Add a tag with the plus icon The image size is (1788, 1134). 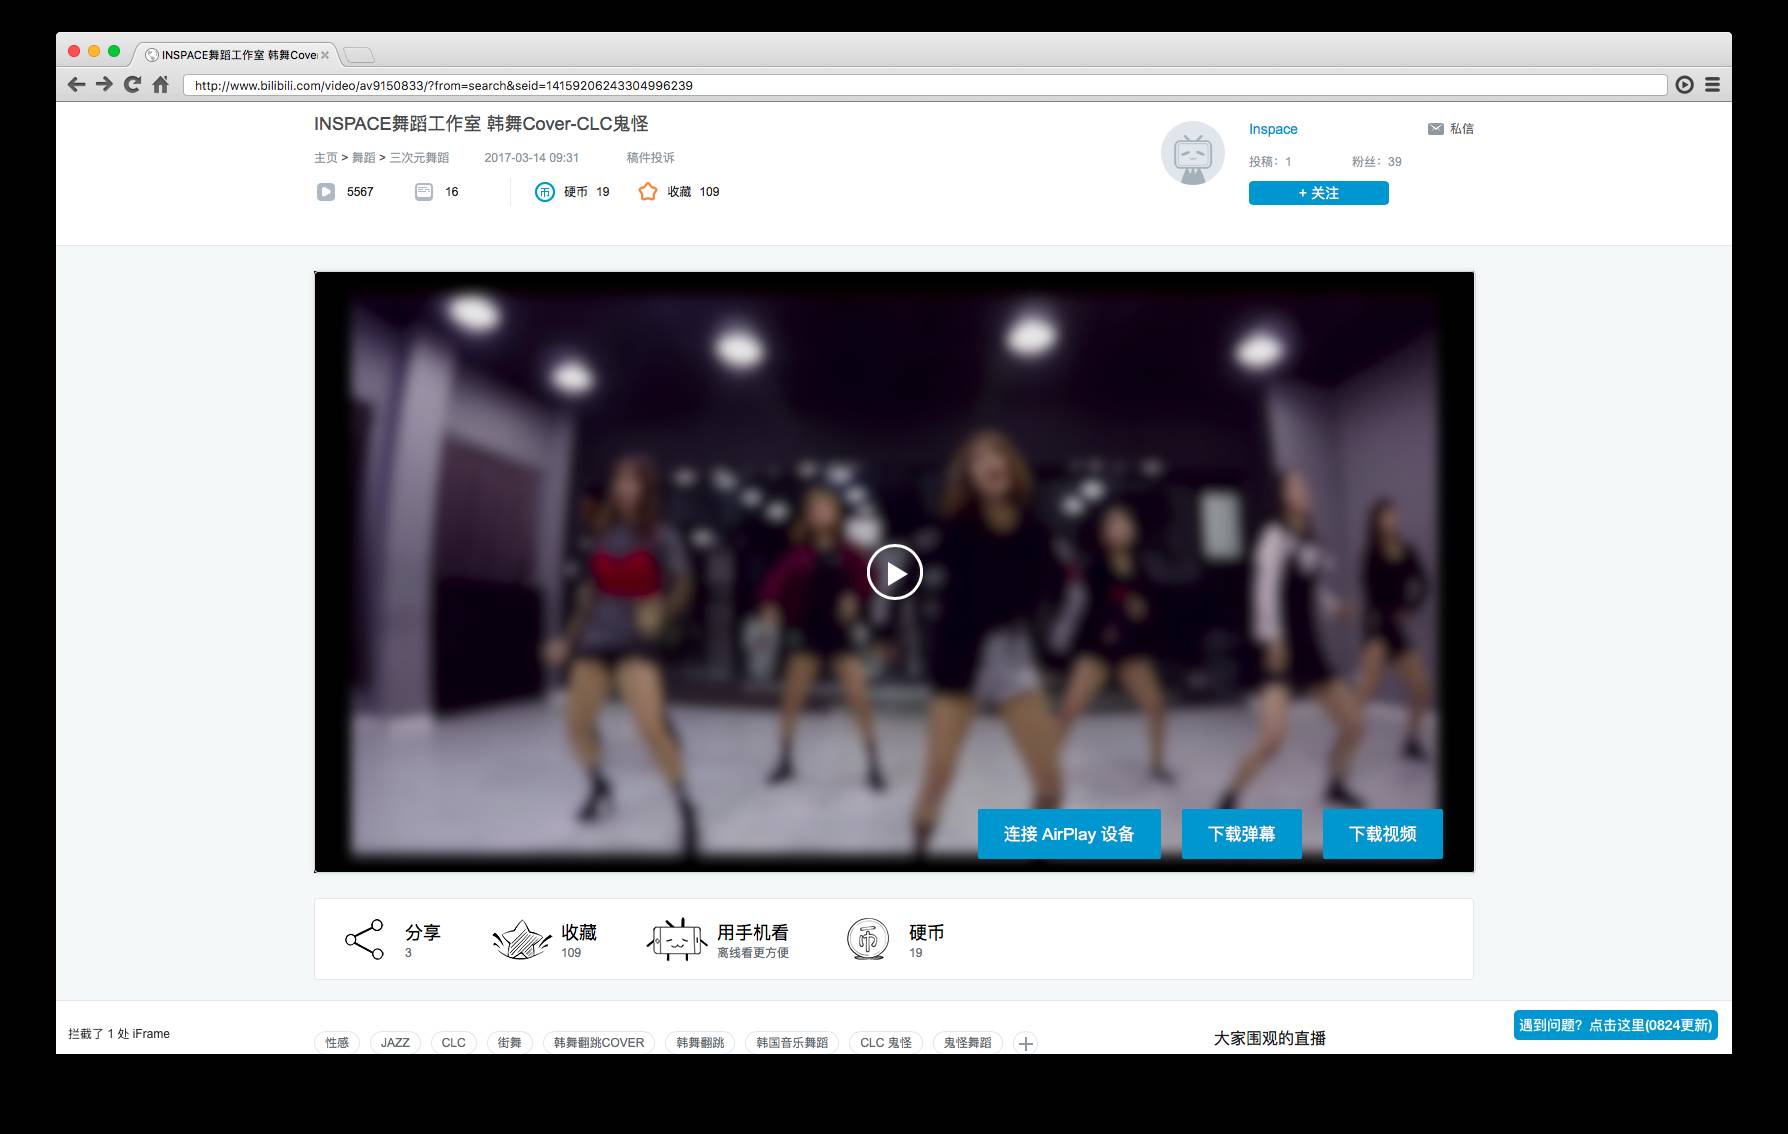coord(1025,1043)
